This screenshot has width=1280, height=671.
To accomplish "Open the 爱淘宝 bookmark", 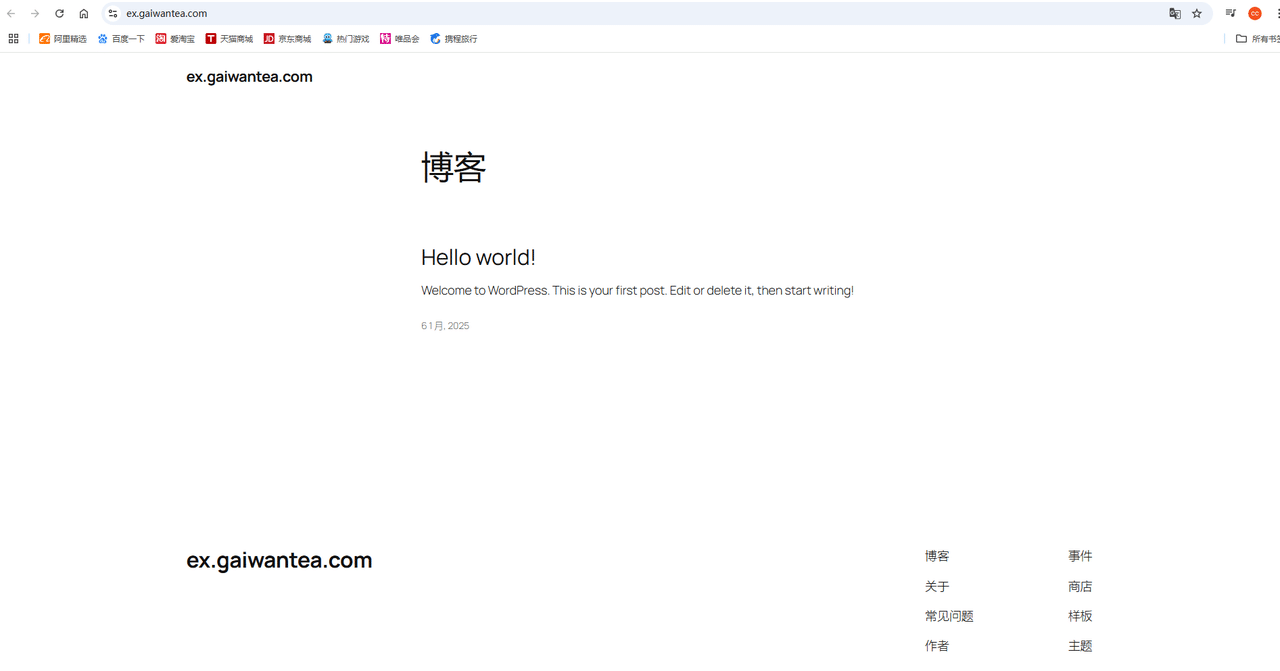I will coord(175,39).
